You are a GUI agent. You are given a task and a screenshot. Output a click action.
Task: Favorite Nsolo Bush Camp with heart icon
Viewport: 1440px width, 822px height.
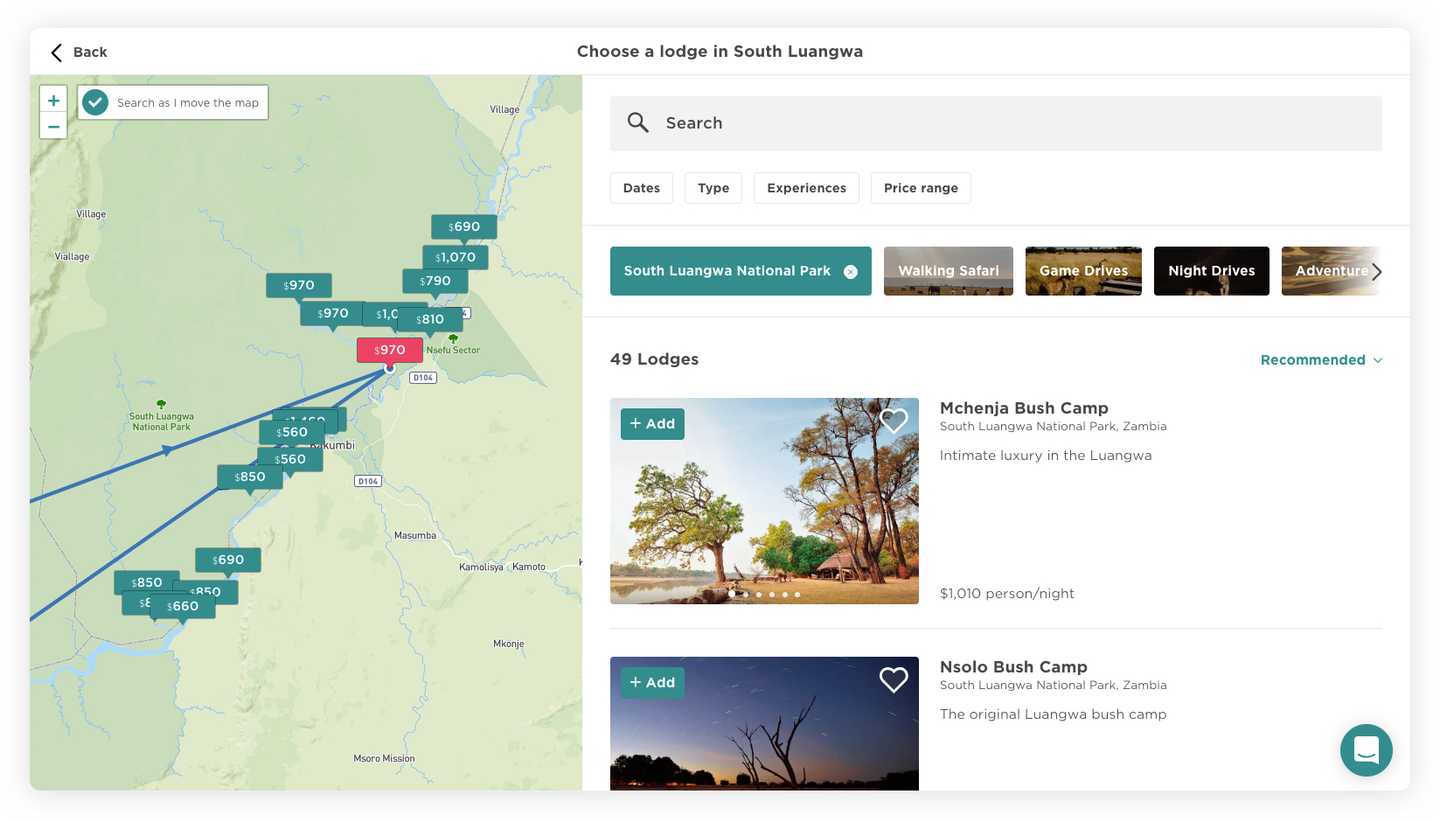point(893,680)
